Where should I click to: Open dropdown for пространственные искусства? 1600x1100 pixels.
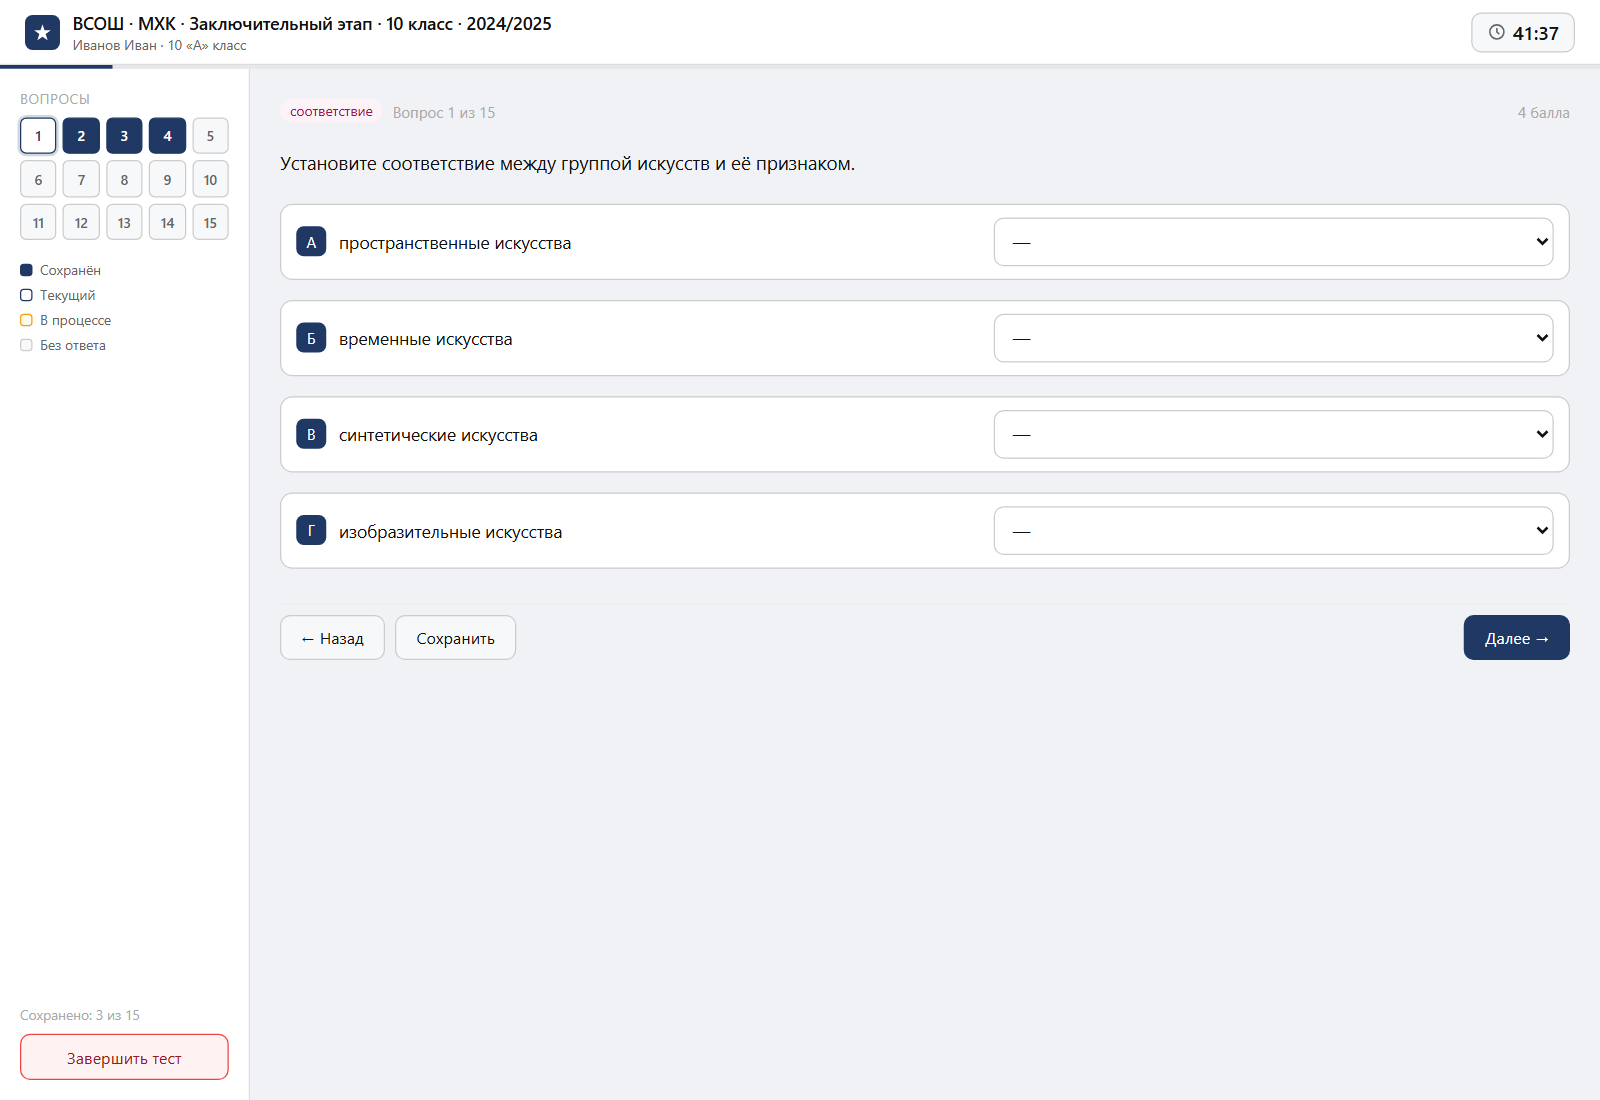[x=1273, y=242]
